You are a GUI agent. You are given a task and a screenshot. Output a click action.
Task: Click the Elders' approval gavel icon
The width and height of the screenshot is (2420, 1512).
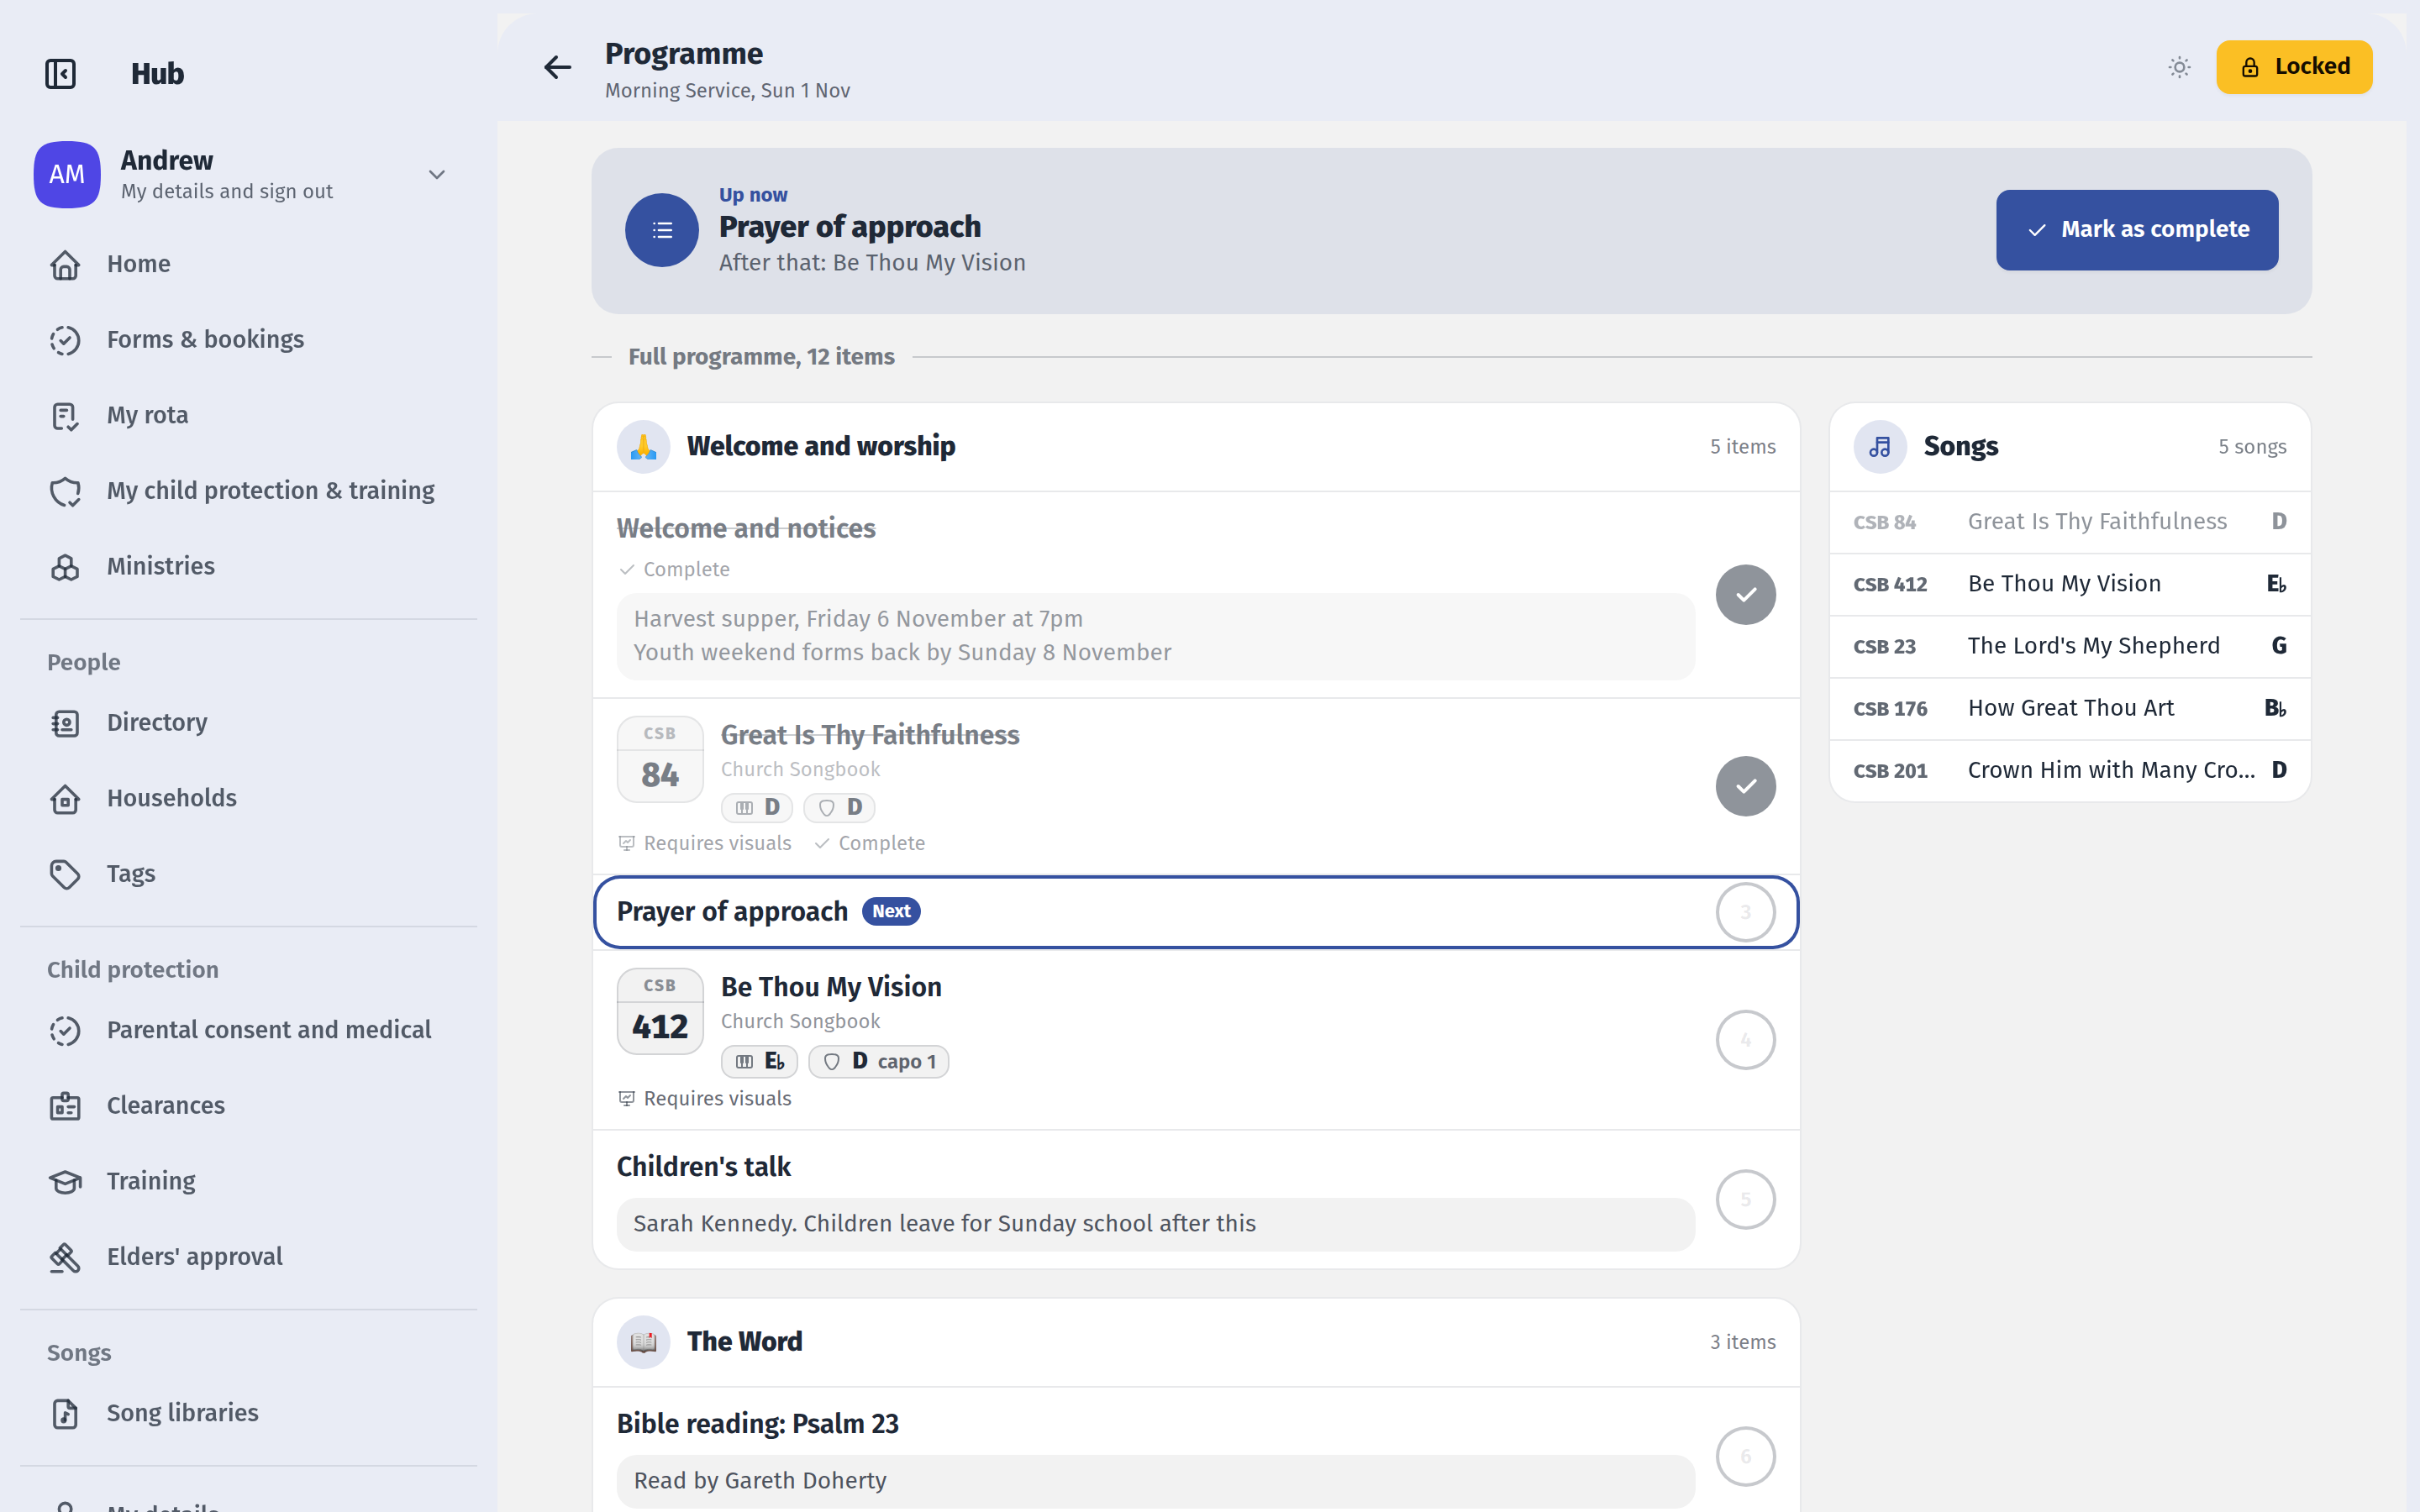pos(65,1257)
